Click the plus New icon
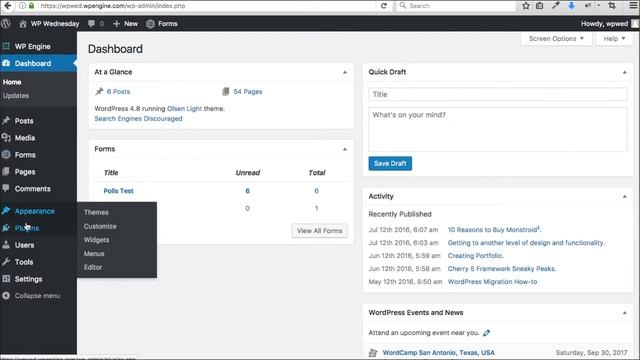The image size is (640, 360). coord(116,24)
